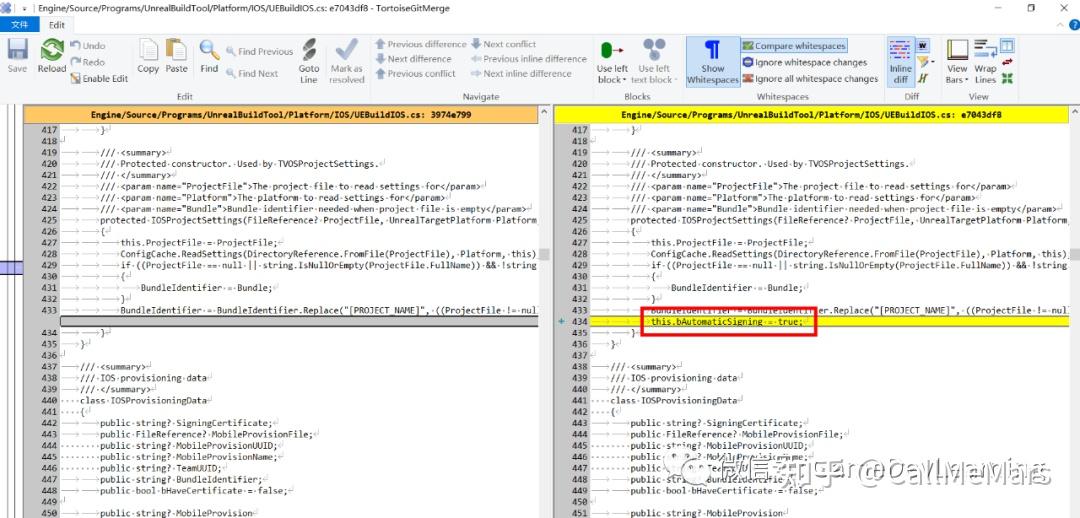Viewport: 1080px width, 518px height.
Task: Select Compare whitespaces option
Action: [x=794, y=45]
